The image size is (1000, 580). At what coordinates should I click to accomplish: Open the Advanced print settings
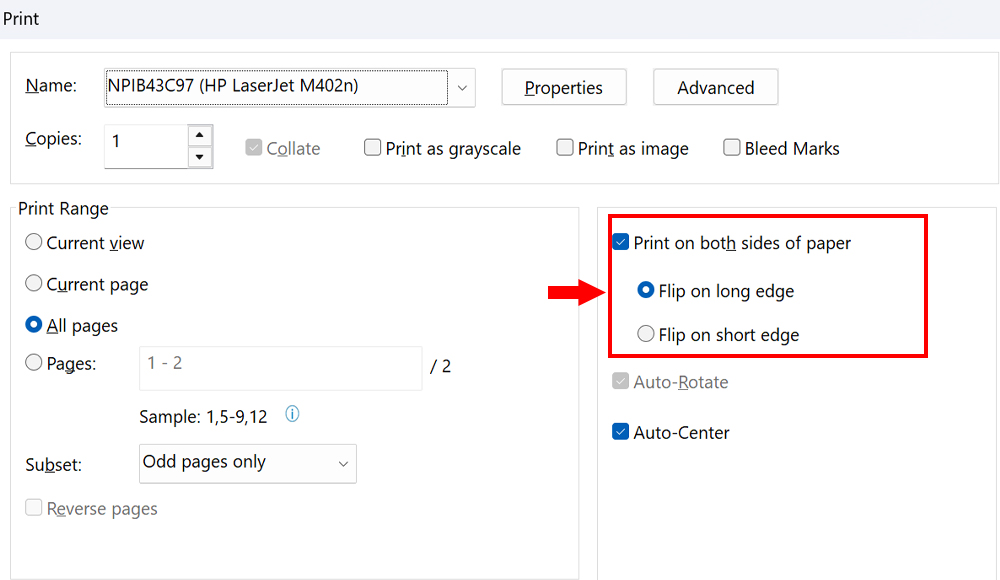[715, 87]
